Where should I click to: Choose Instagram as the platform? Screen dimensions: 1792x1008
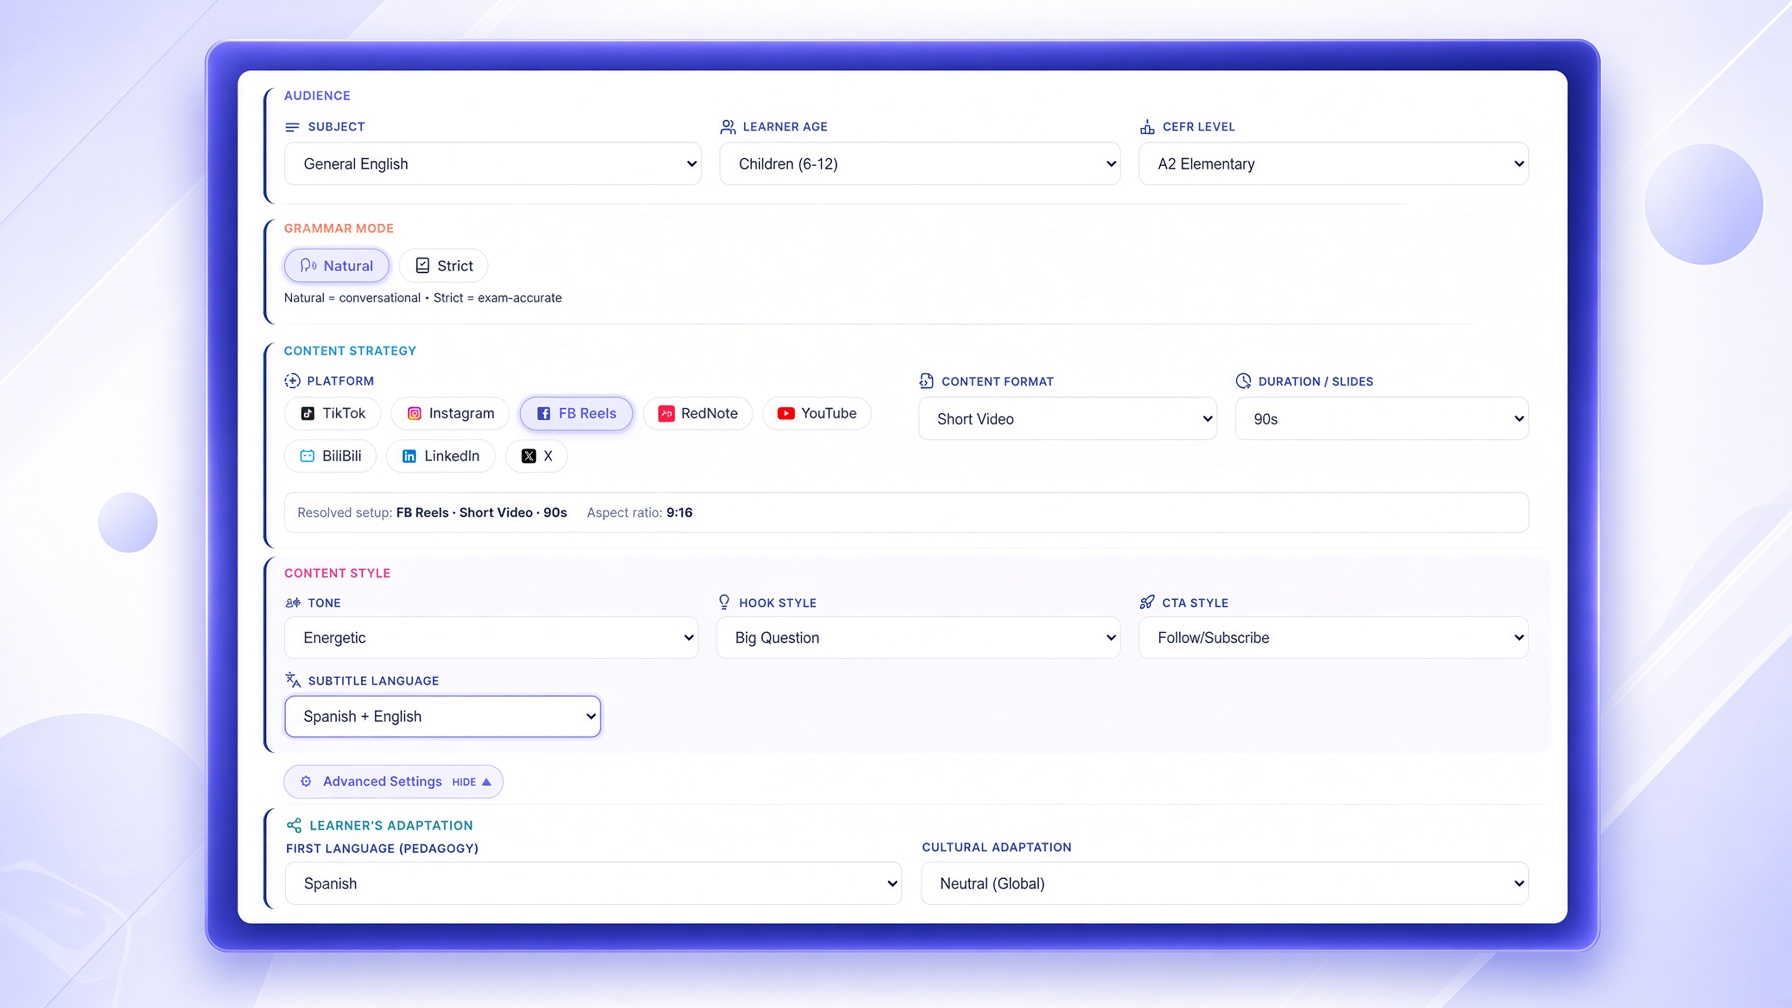pyautogui.click(x=450, y=414)
